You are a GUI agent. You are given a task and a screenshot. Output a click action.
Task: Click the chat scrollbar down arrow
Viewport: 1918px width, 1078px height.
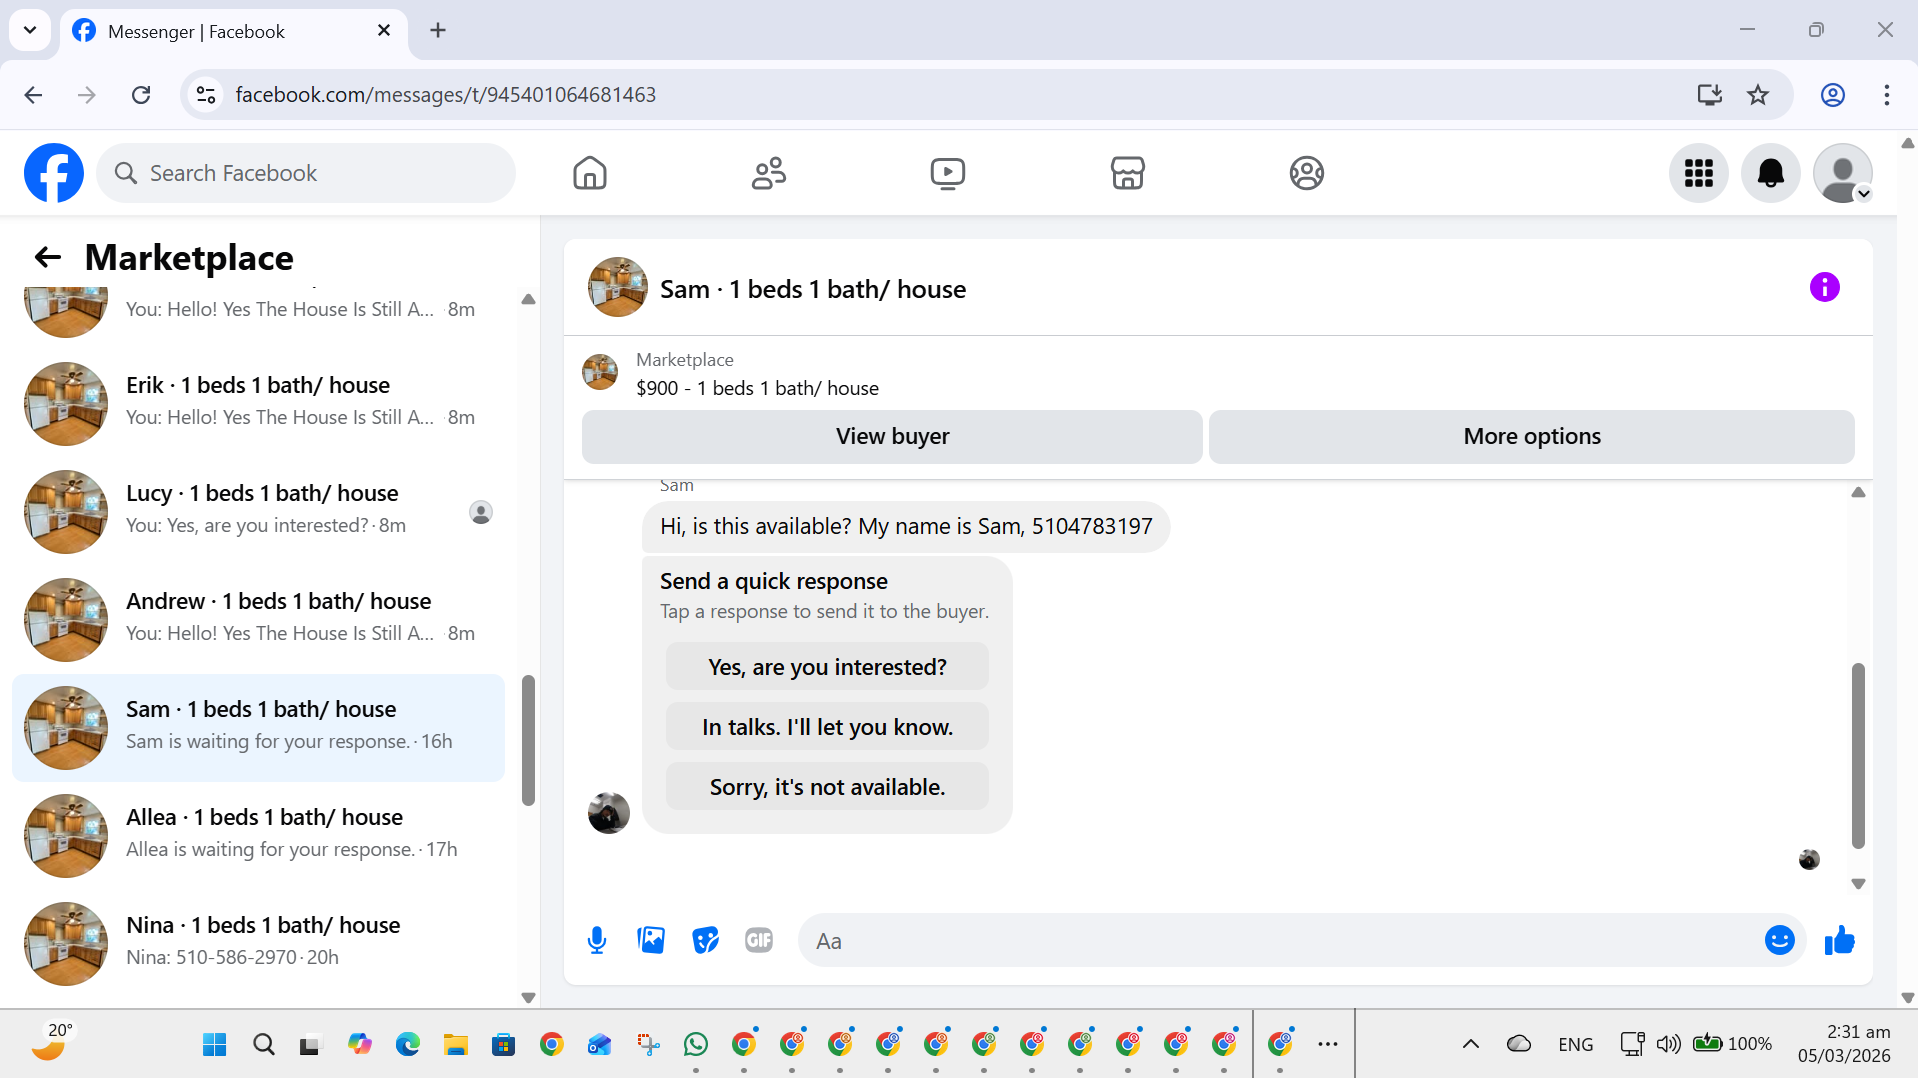(x=1858, y=884)
